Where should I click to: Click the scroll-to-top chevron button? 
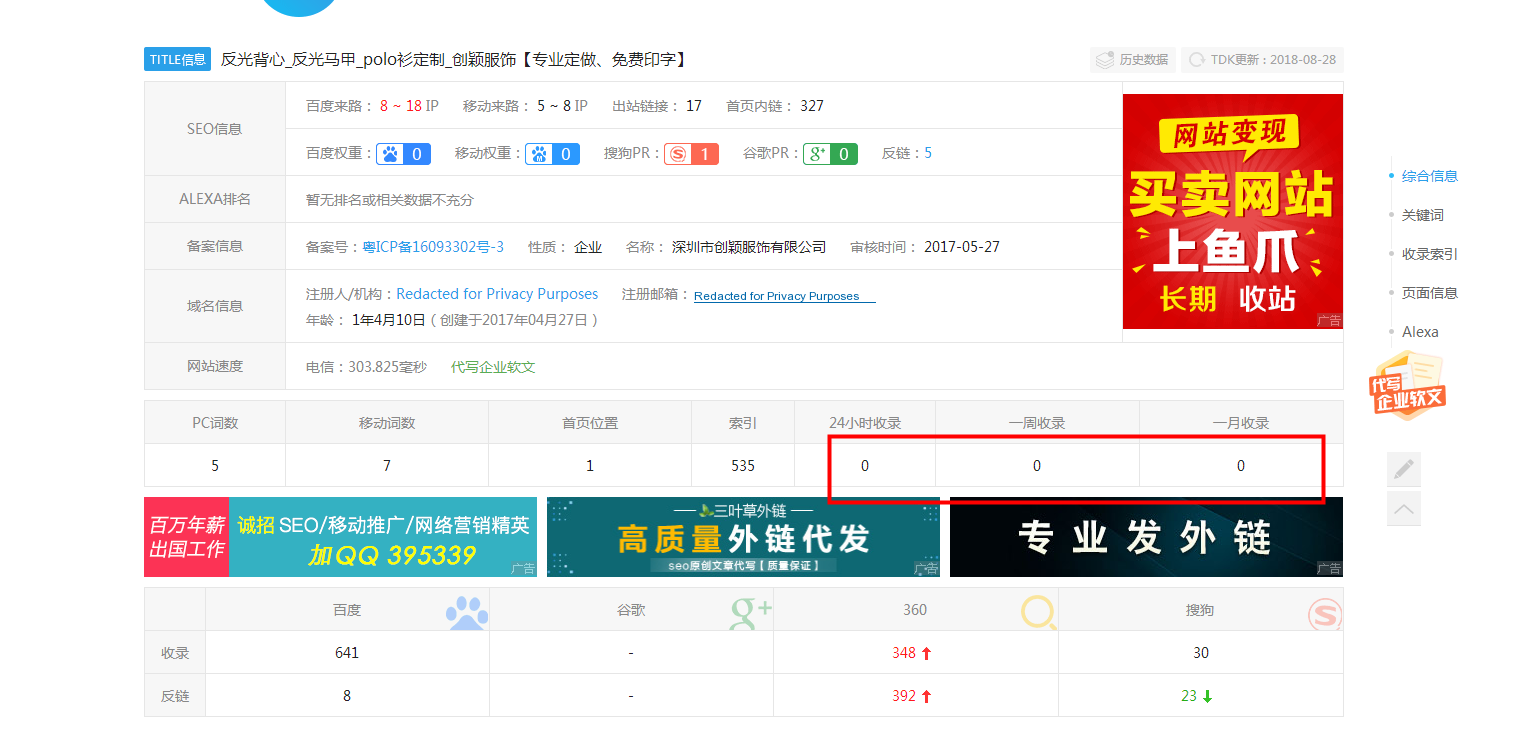coord(1403,510)
